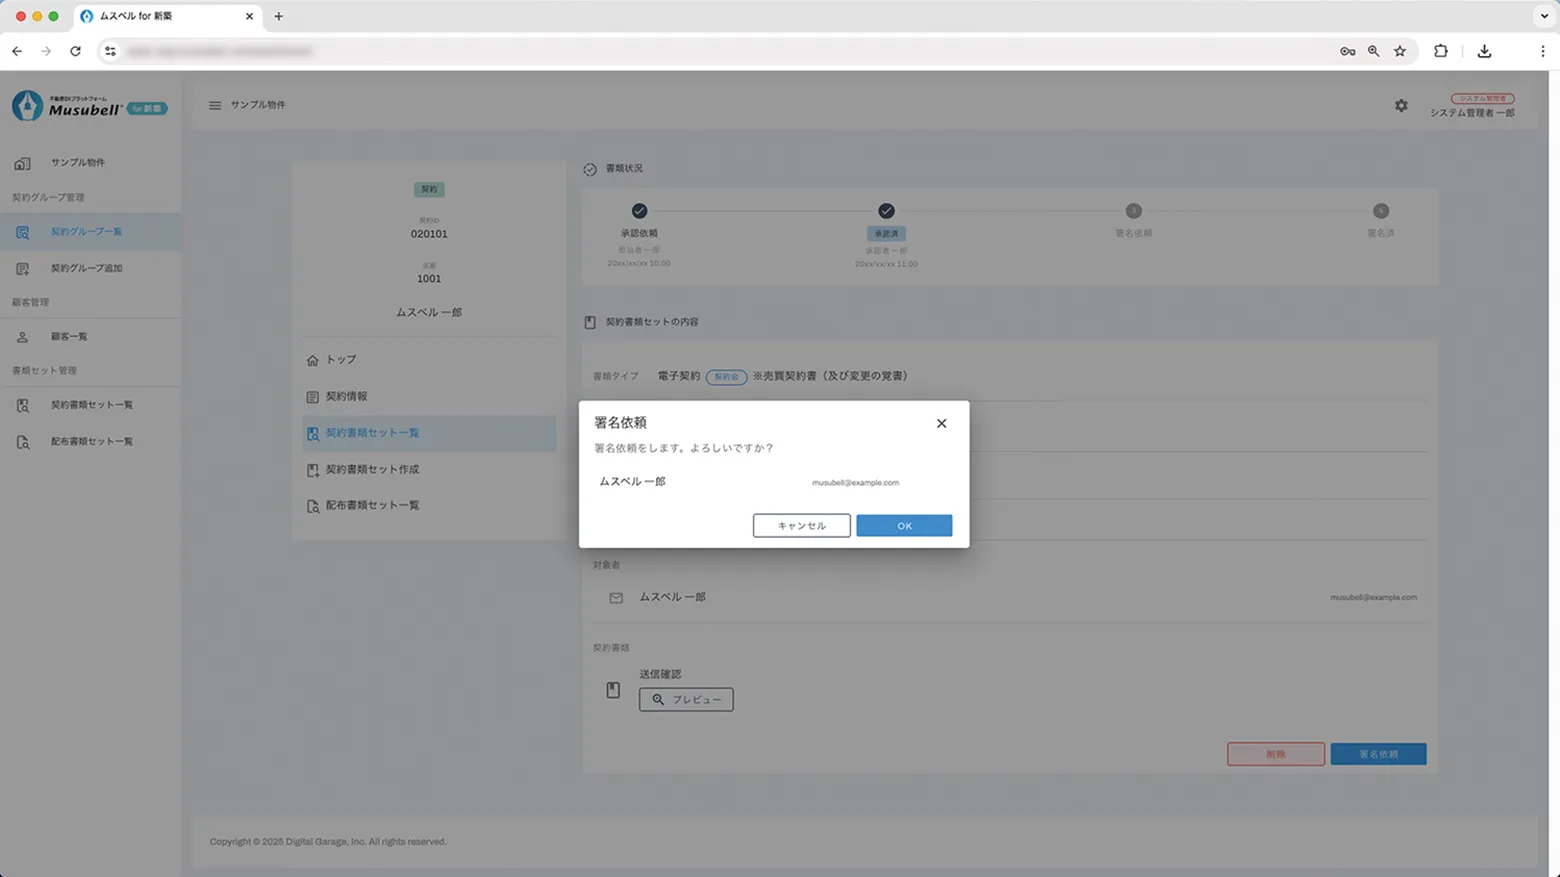Go to 顧客一覧 in the sidebar
This screenshot has width=1560, height=877.
point(69,337)
